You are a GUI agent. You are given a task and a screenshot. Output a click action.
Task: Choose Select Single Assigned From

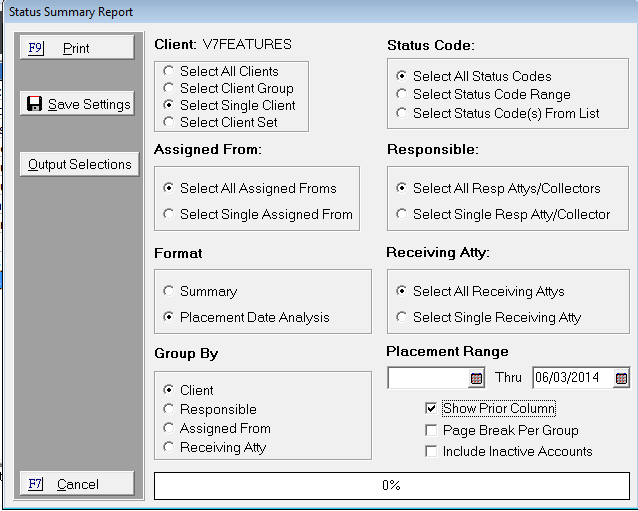pyautogui.click(x=170, y=214)
